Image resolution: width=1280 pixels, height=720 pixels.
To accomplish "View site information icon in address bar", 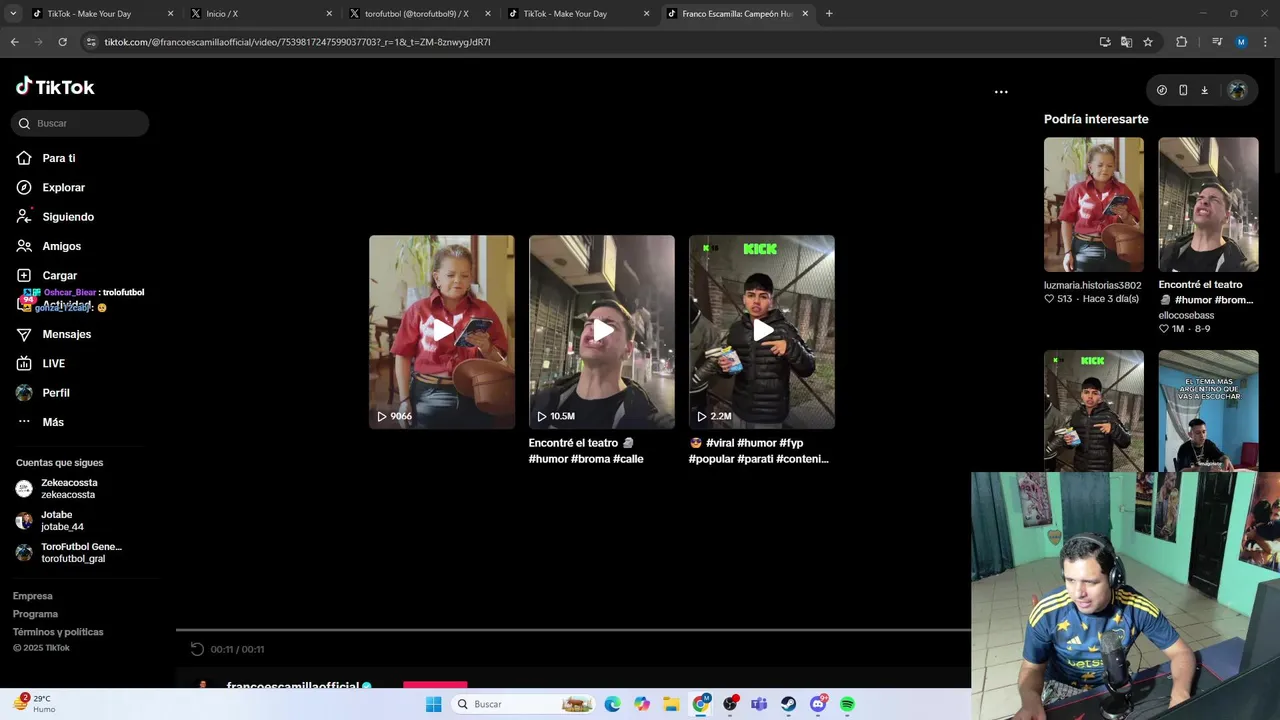I will (91, 42).
